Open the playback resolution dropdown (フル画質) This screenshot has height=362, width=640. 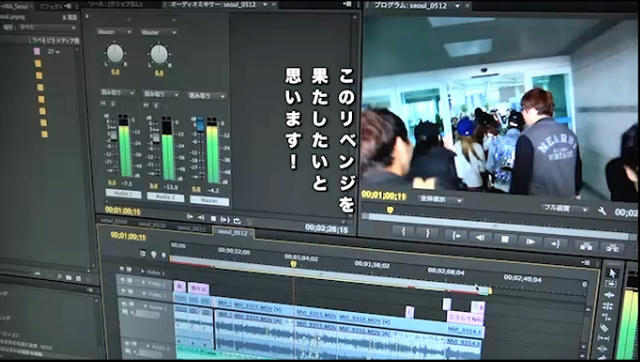point(565,209)
